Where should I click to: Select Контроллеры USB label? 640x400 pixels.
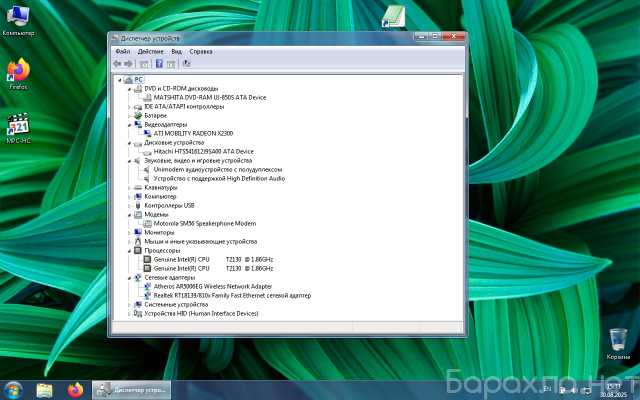[x=169, y=206]
